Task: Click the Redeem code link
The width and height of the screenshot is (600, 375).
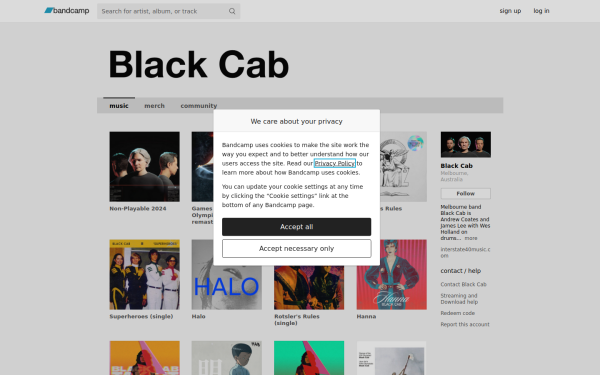Action: [458, 313]
